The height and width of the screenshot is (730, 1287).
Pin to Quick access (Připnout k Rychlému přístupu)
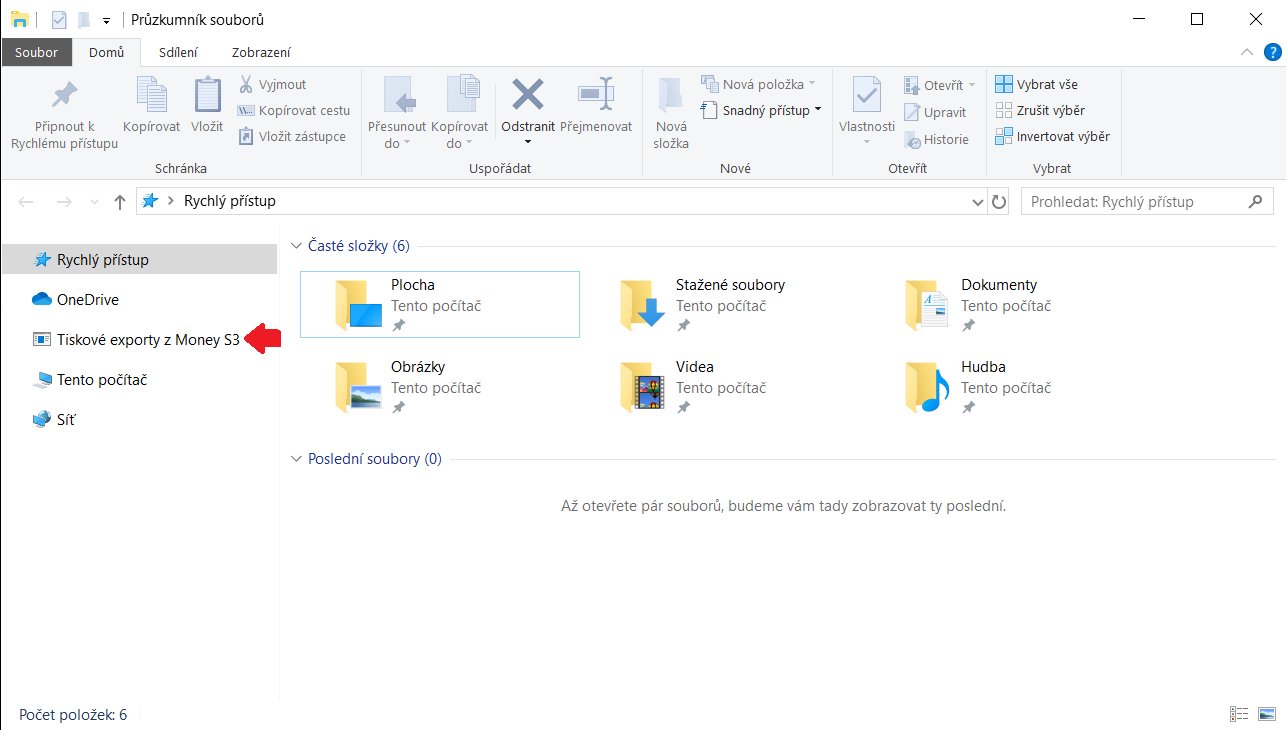pyautogui.click(x=64, y=115)
